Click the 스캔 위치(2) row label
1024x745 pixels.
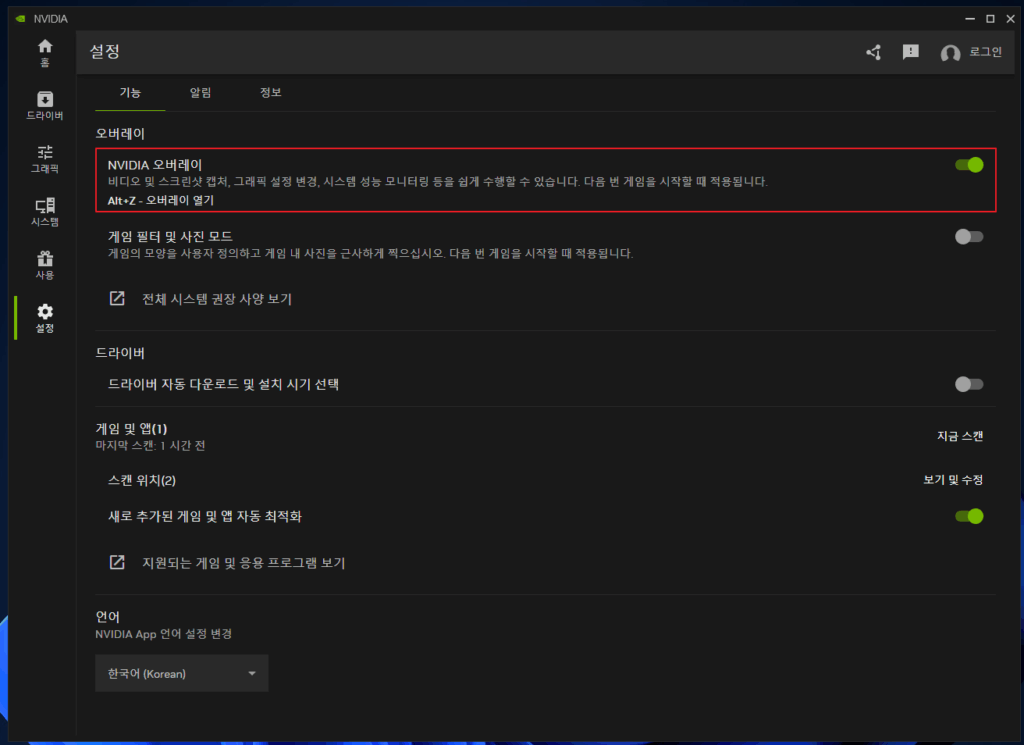pyautogui.click(x=142, y=481)
